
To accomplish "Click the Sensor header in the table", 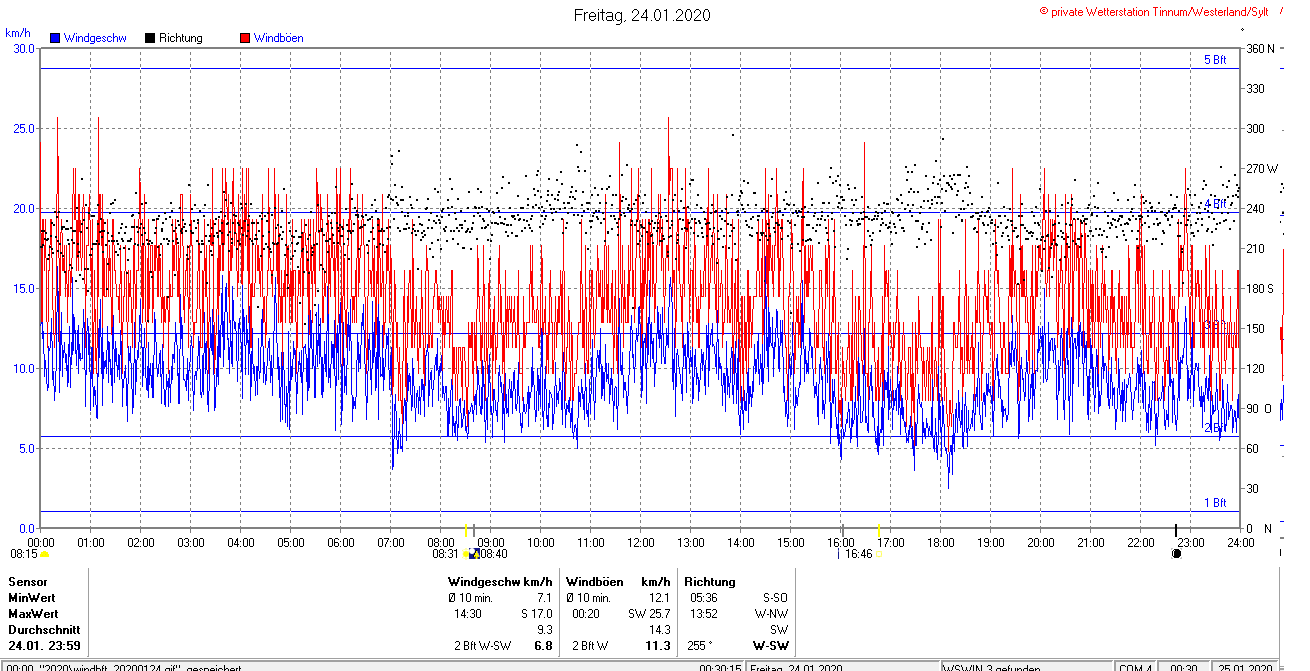I will coord(28,582).
